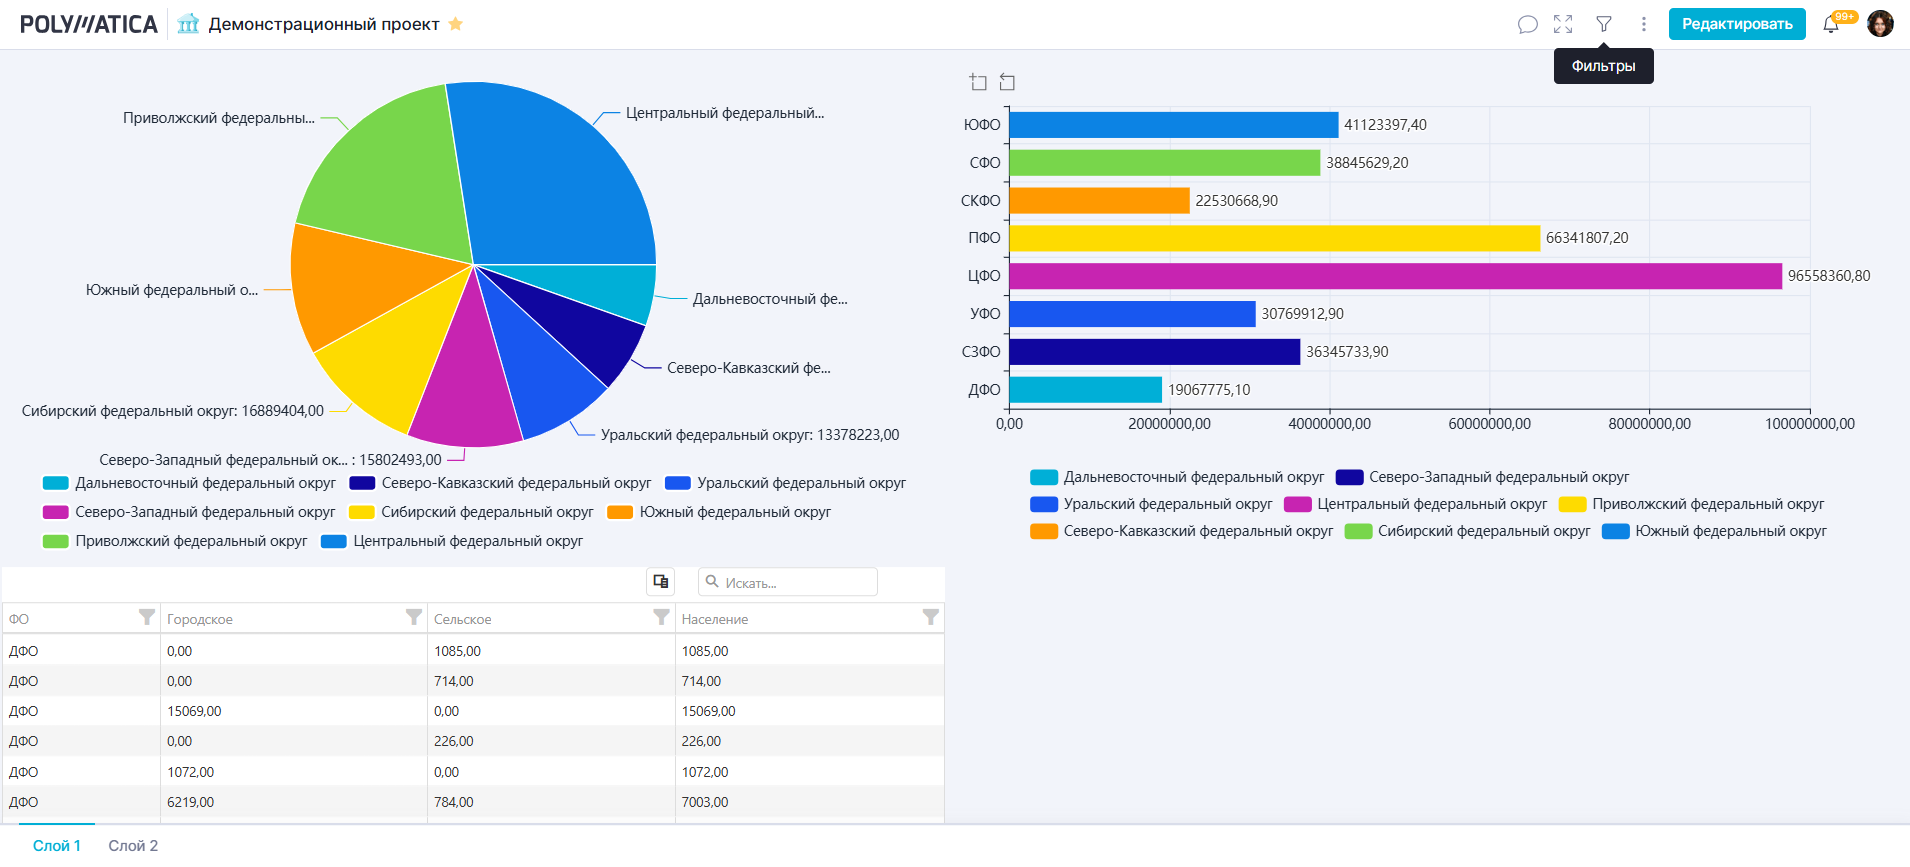Open filter for the Население column
The width and height of the screenshot is (1910, 867).
[x=930, y=618]
